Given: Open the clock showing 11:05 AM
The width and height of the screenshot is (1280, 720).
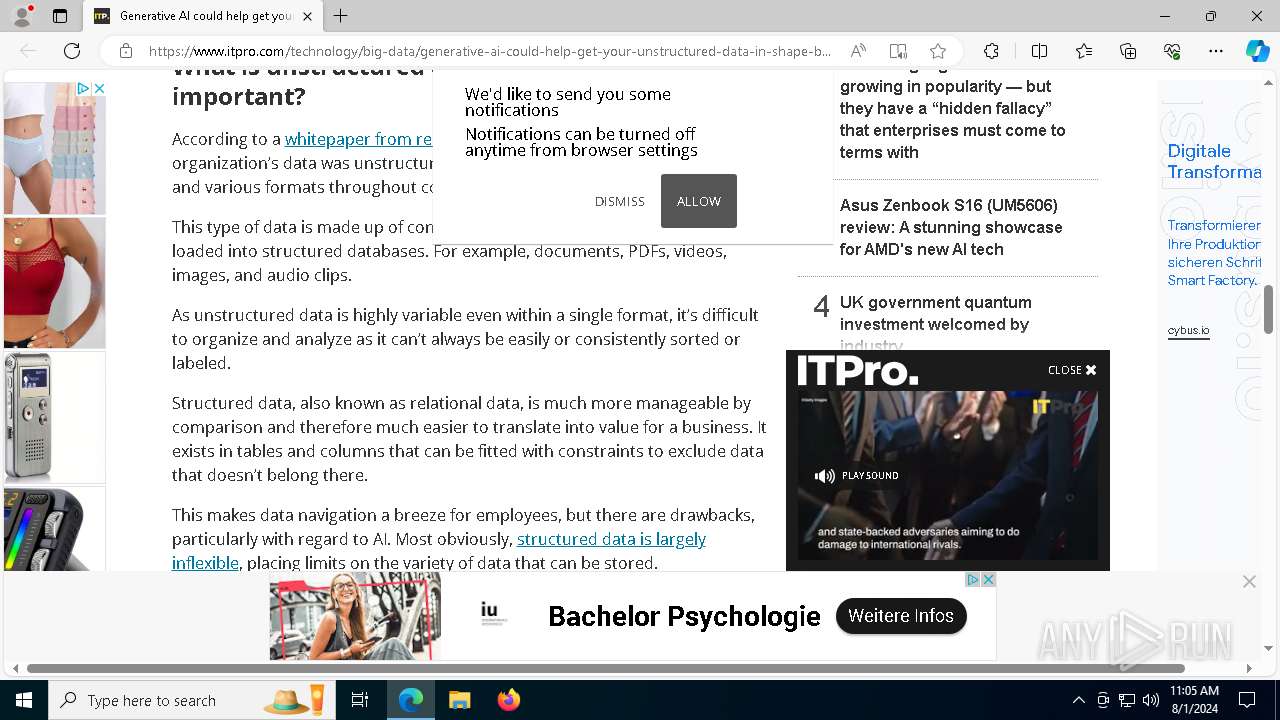Looking at the screenshot, I should [1194, 700].
